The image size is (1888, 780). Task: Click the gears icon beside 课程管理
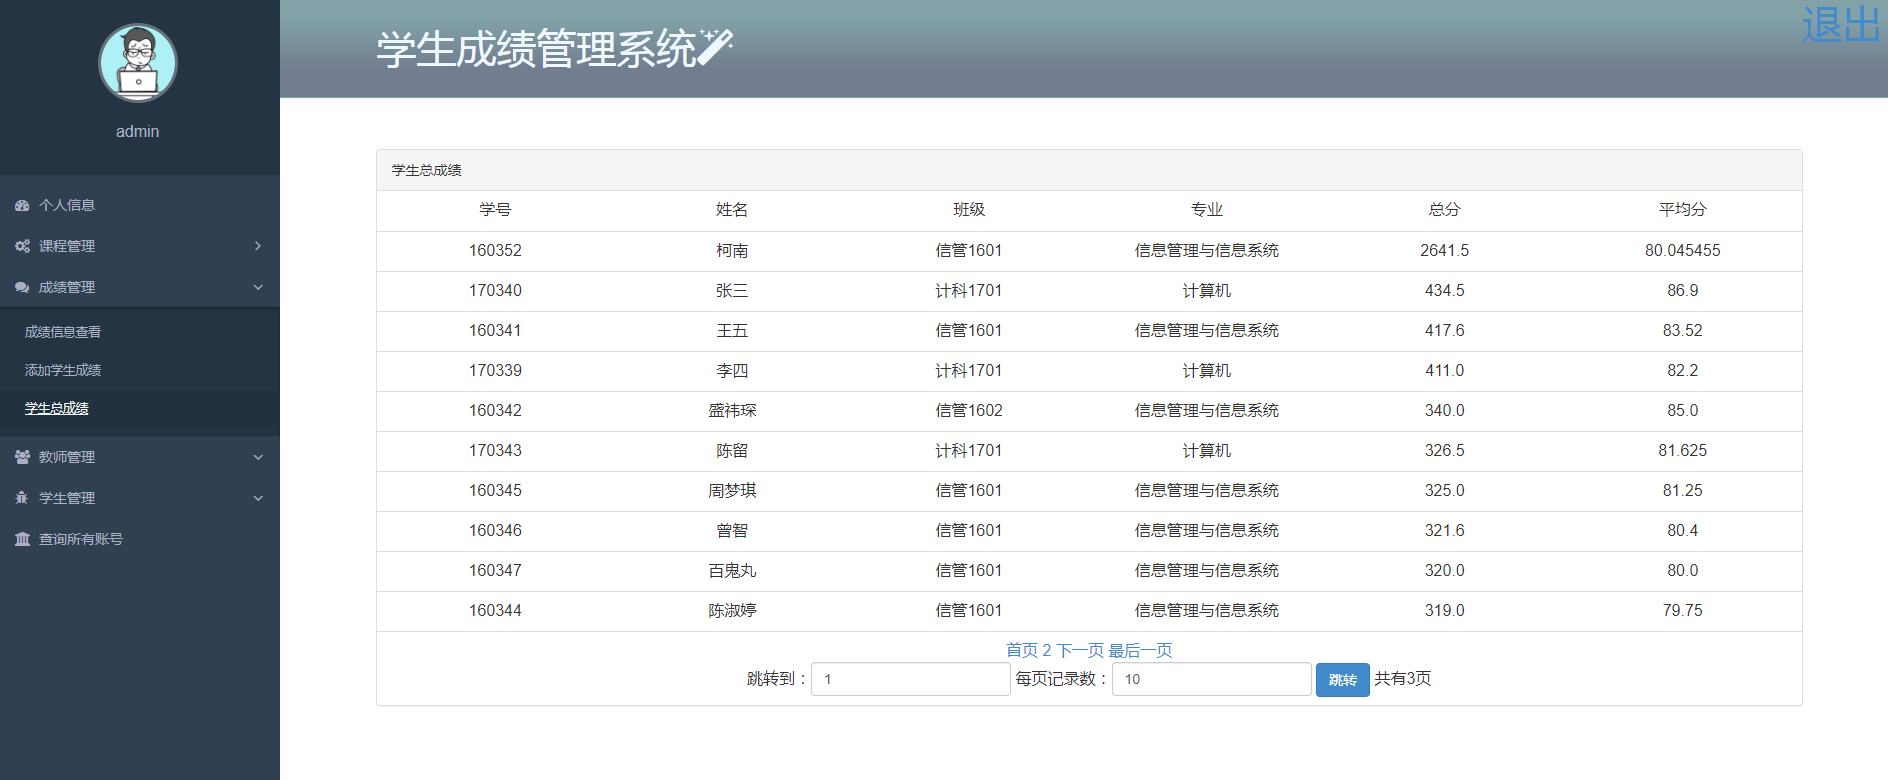coord(22,246)
